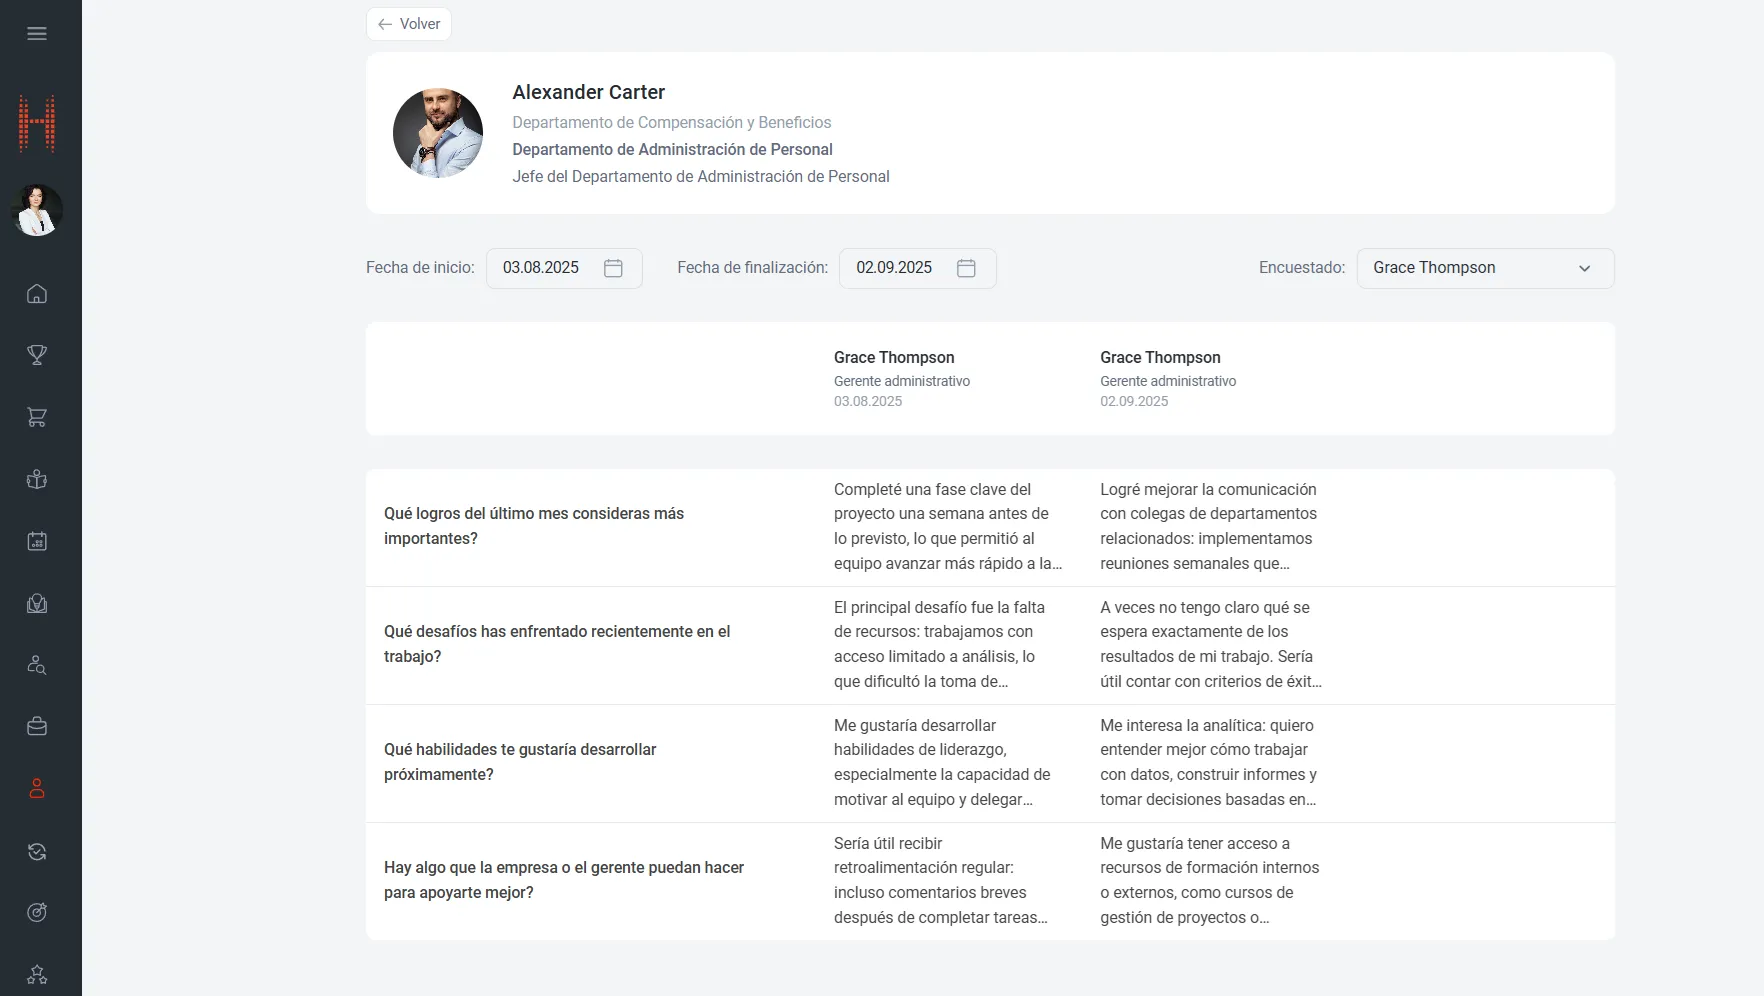
Task: Click the end date field 02.09.2025
Action: [x=894, y=268]
